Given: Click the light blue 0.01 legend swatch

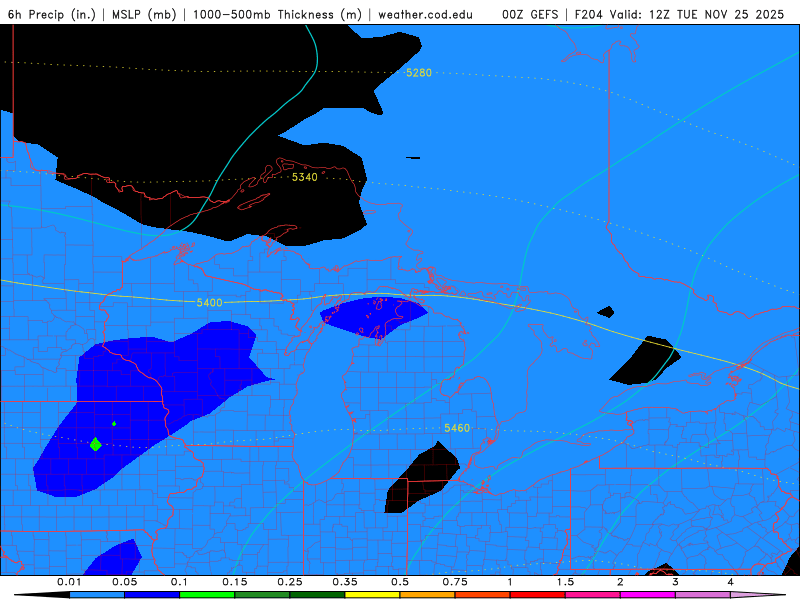Looking at the screenshot, I should (97, 595).
